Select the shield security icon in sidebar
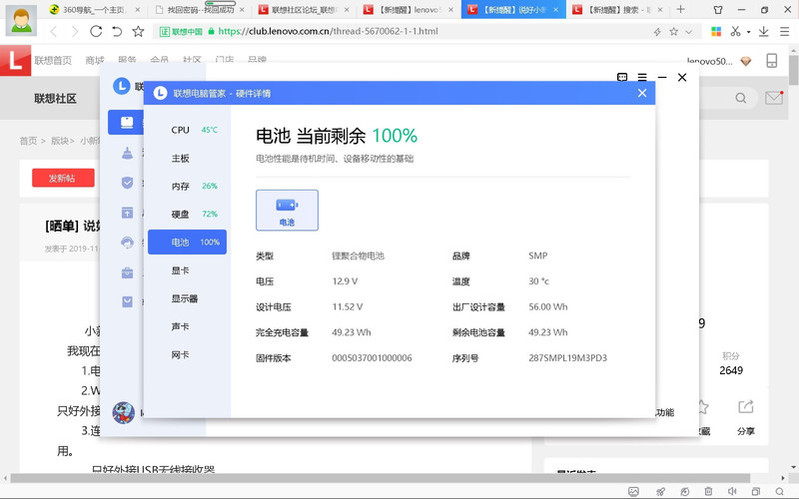 tap(127, 182)
